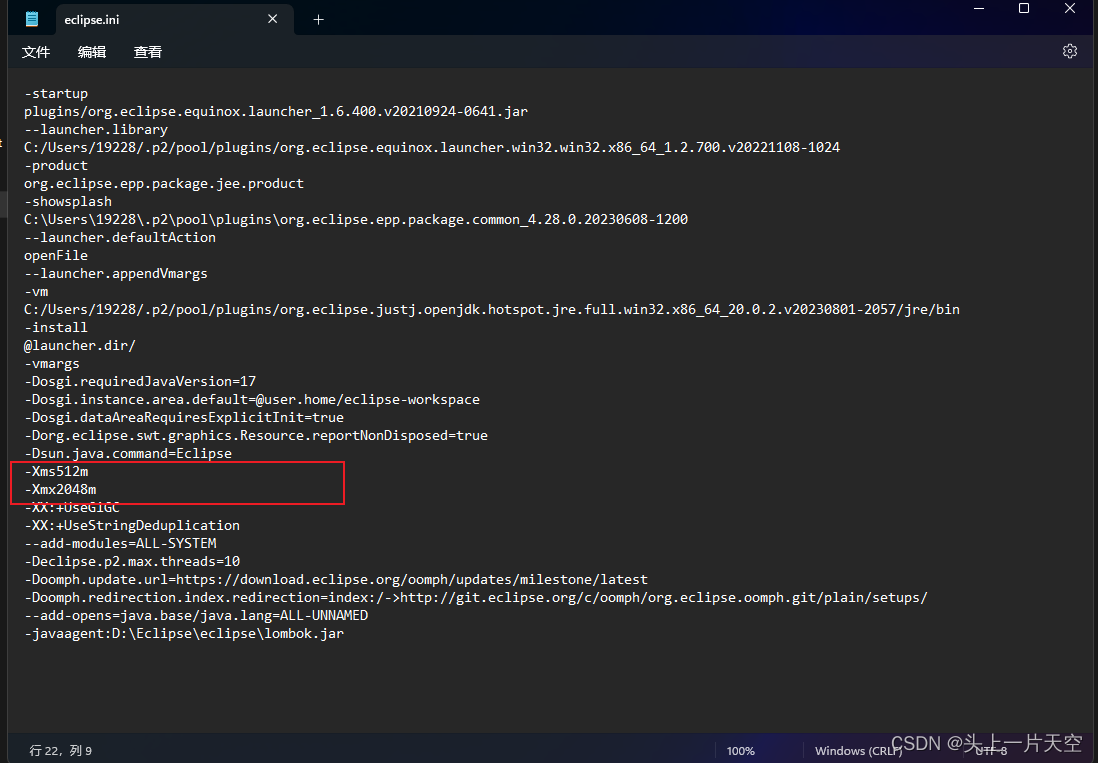Click the -Dosgi.instance.area.default line
This screenshot has width=1098, height=763.
(x=252, y=400)
